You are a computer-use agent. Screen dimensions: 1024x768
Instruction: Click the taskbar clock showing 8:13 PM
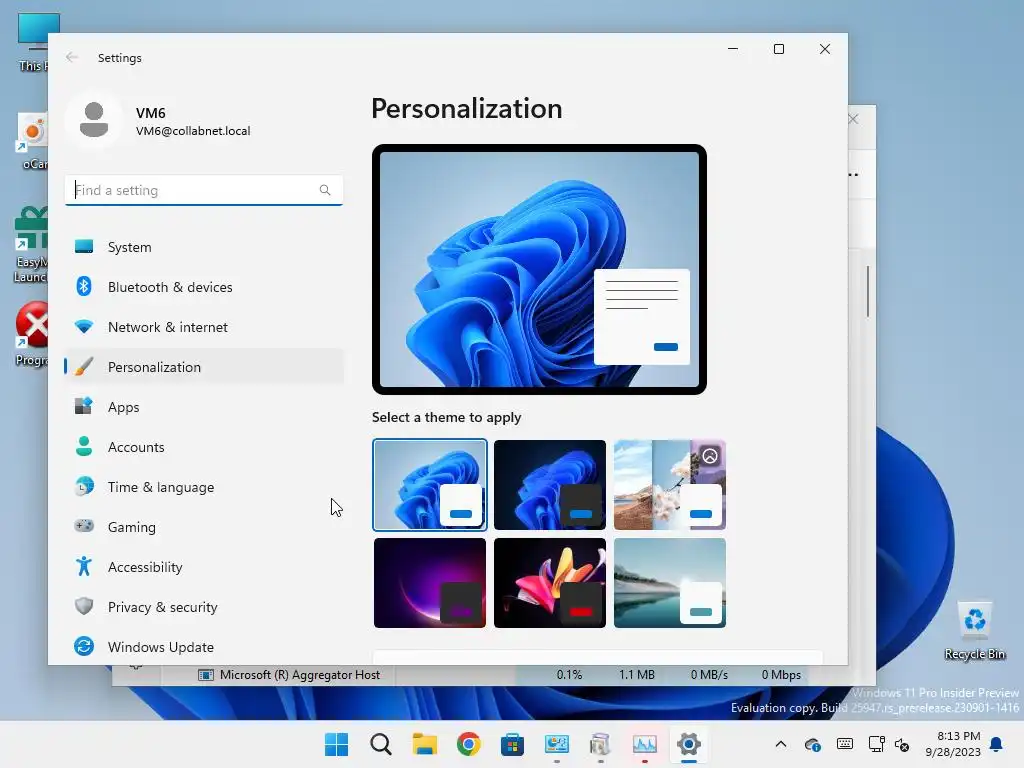pos(953,744)
